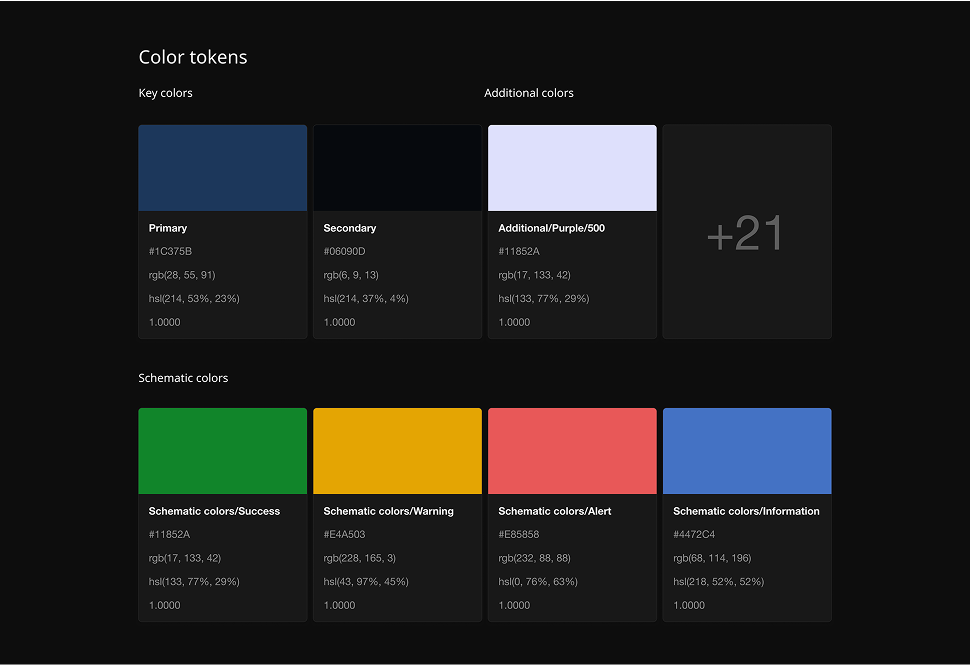Select the hex value #06090D
Screen dimensions: 970x665
pos(345,251)
